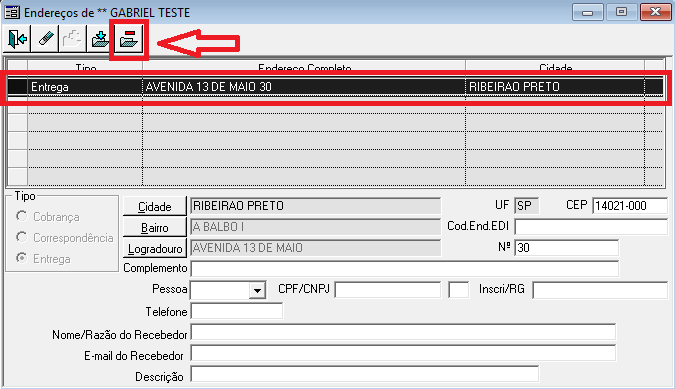Click the Nome/Razão do Recebedor field
Viewport: 675px width, 389px height.
pos(403,332)
